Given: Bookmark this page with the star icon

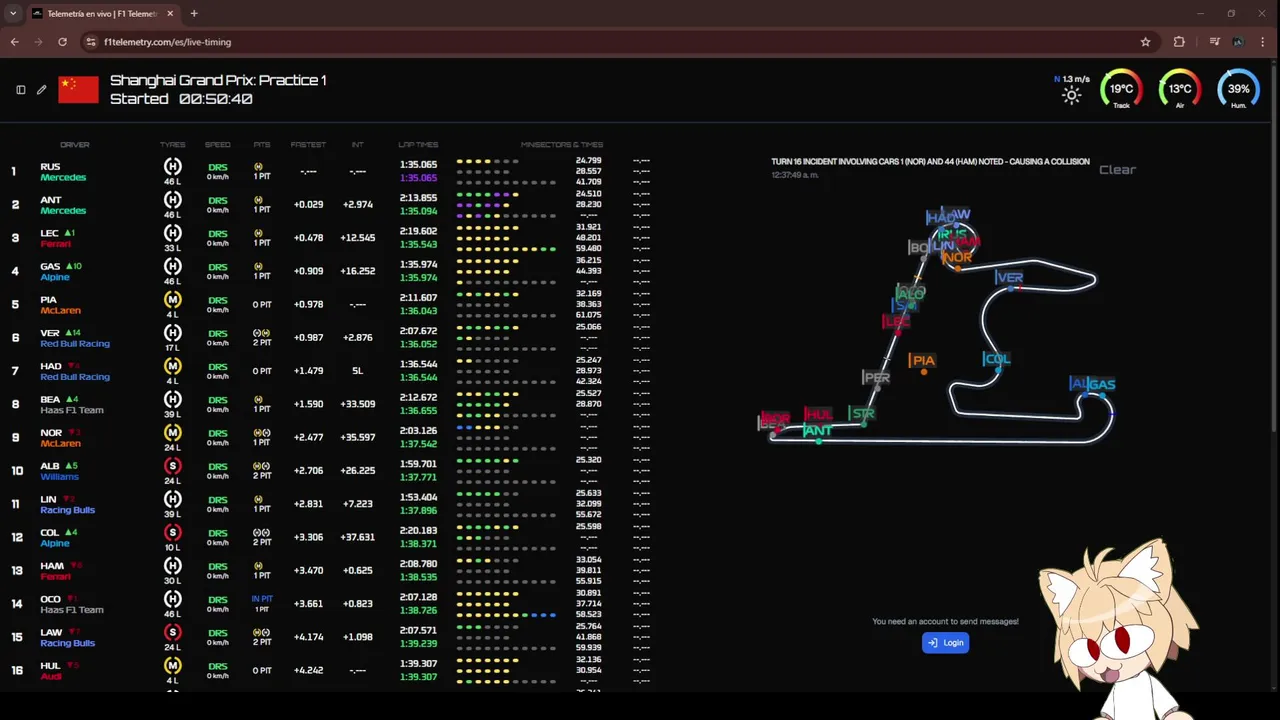Looking at the screenshot, I should (1145, 42).
